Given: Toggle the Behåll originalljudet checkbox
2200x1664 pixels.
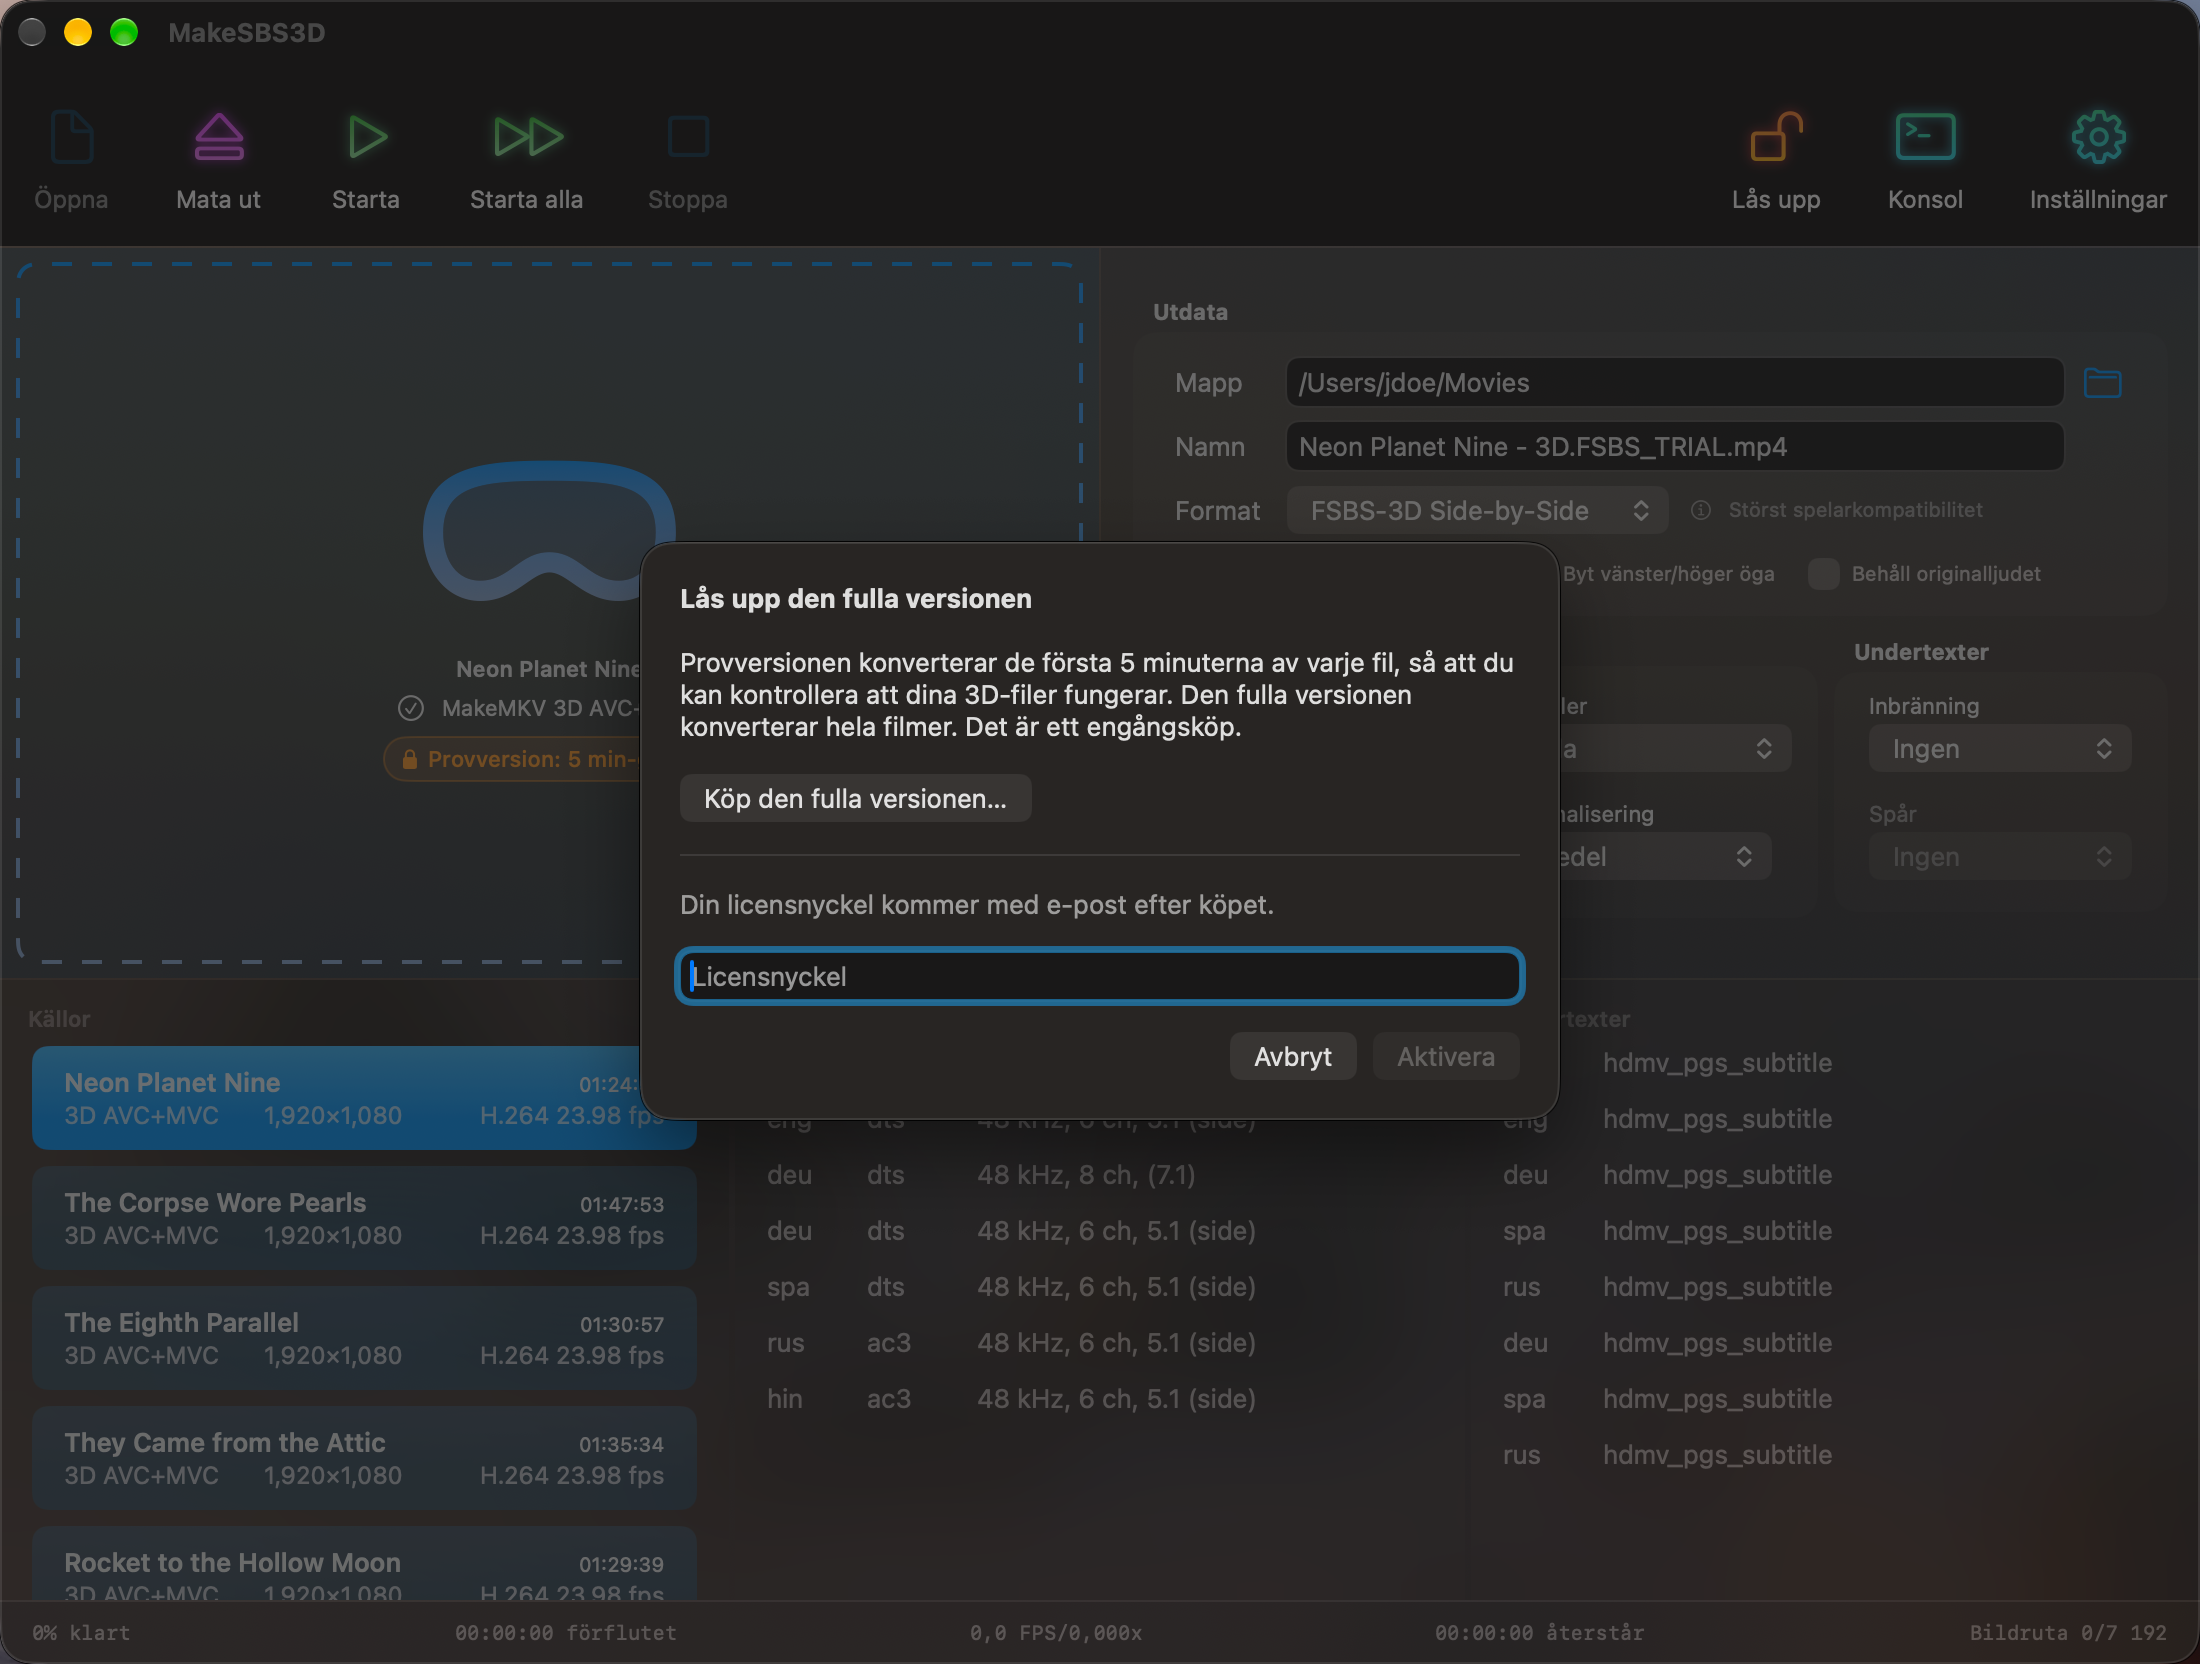Looking at the screenshot, I should pyautogui.click(x=1823, y=574).
